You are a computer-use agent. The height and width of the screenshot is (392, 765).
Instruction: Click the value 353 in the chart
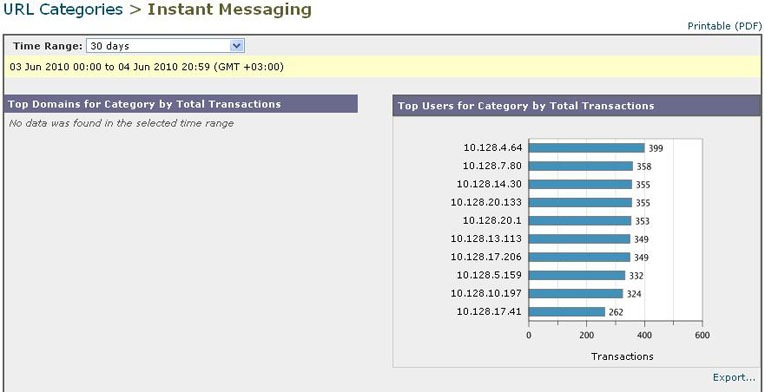pos(642,221)
